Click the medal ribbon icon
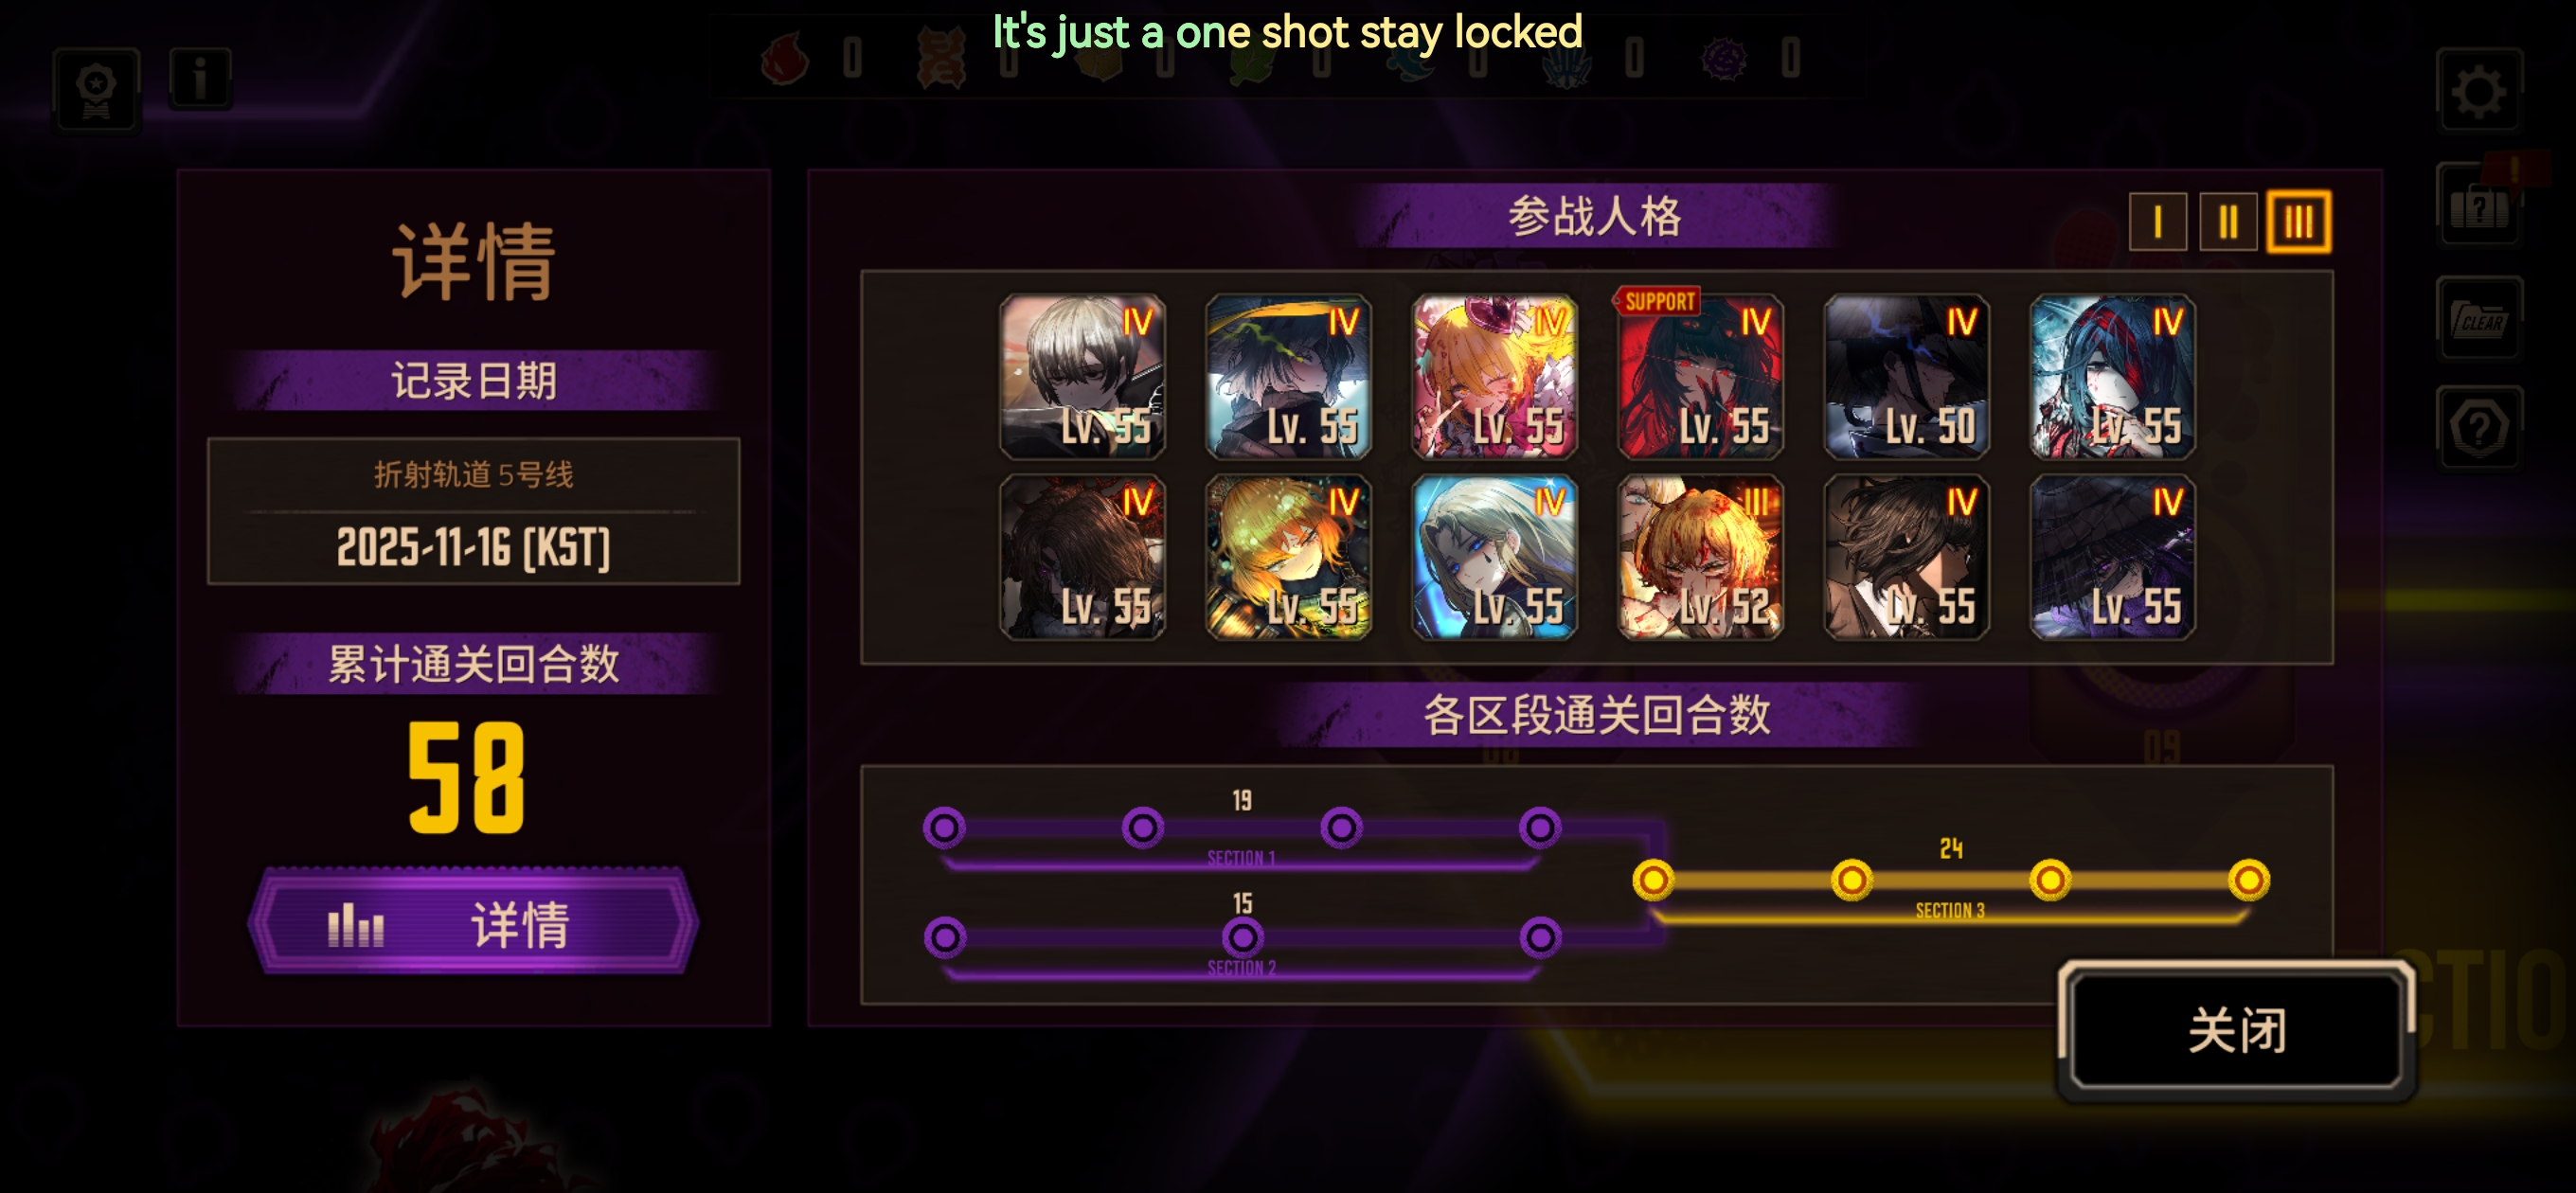The width and height of the screenshot is (2576, 1193). [97, 89]
